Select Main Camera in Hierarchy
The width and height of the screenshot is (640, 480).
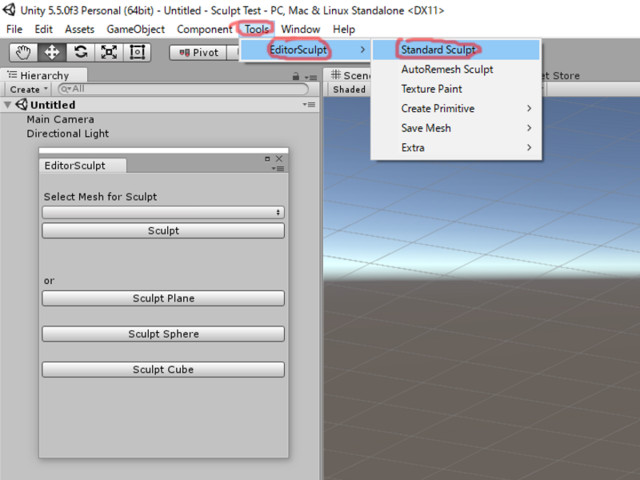coord(60,119)
